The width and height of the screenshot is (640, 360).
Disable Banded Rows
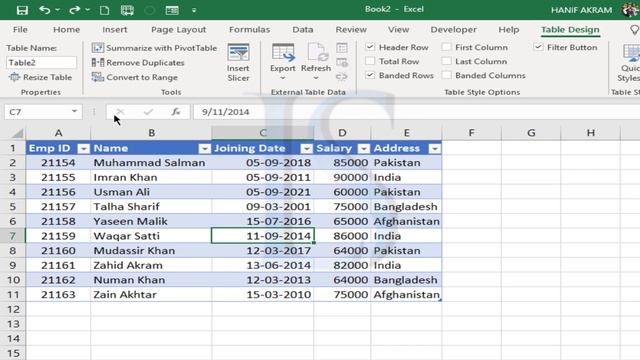(x=370, y=75)
